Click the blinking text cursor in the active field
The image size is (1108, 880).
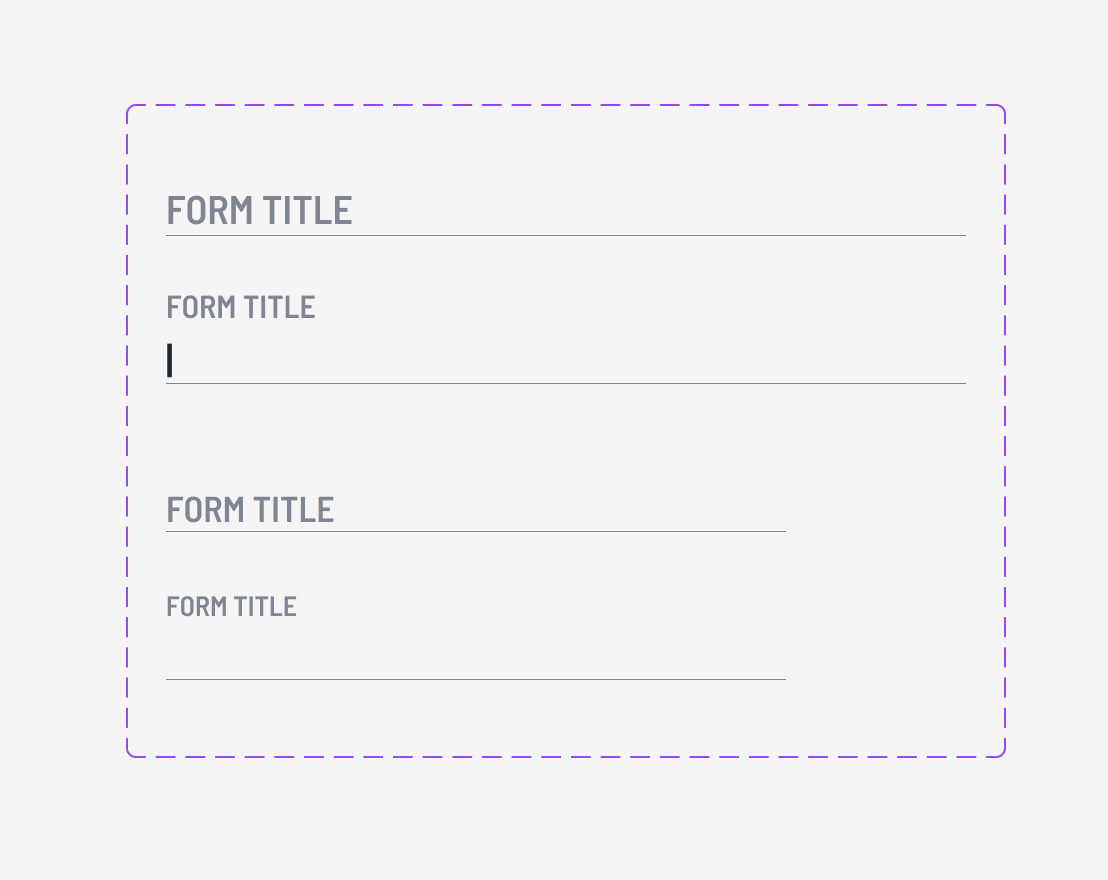click(x=170, y=361)
